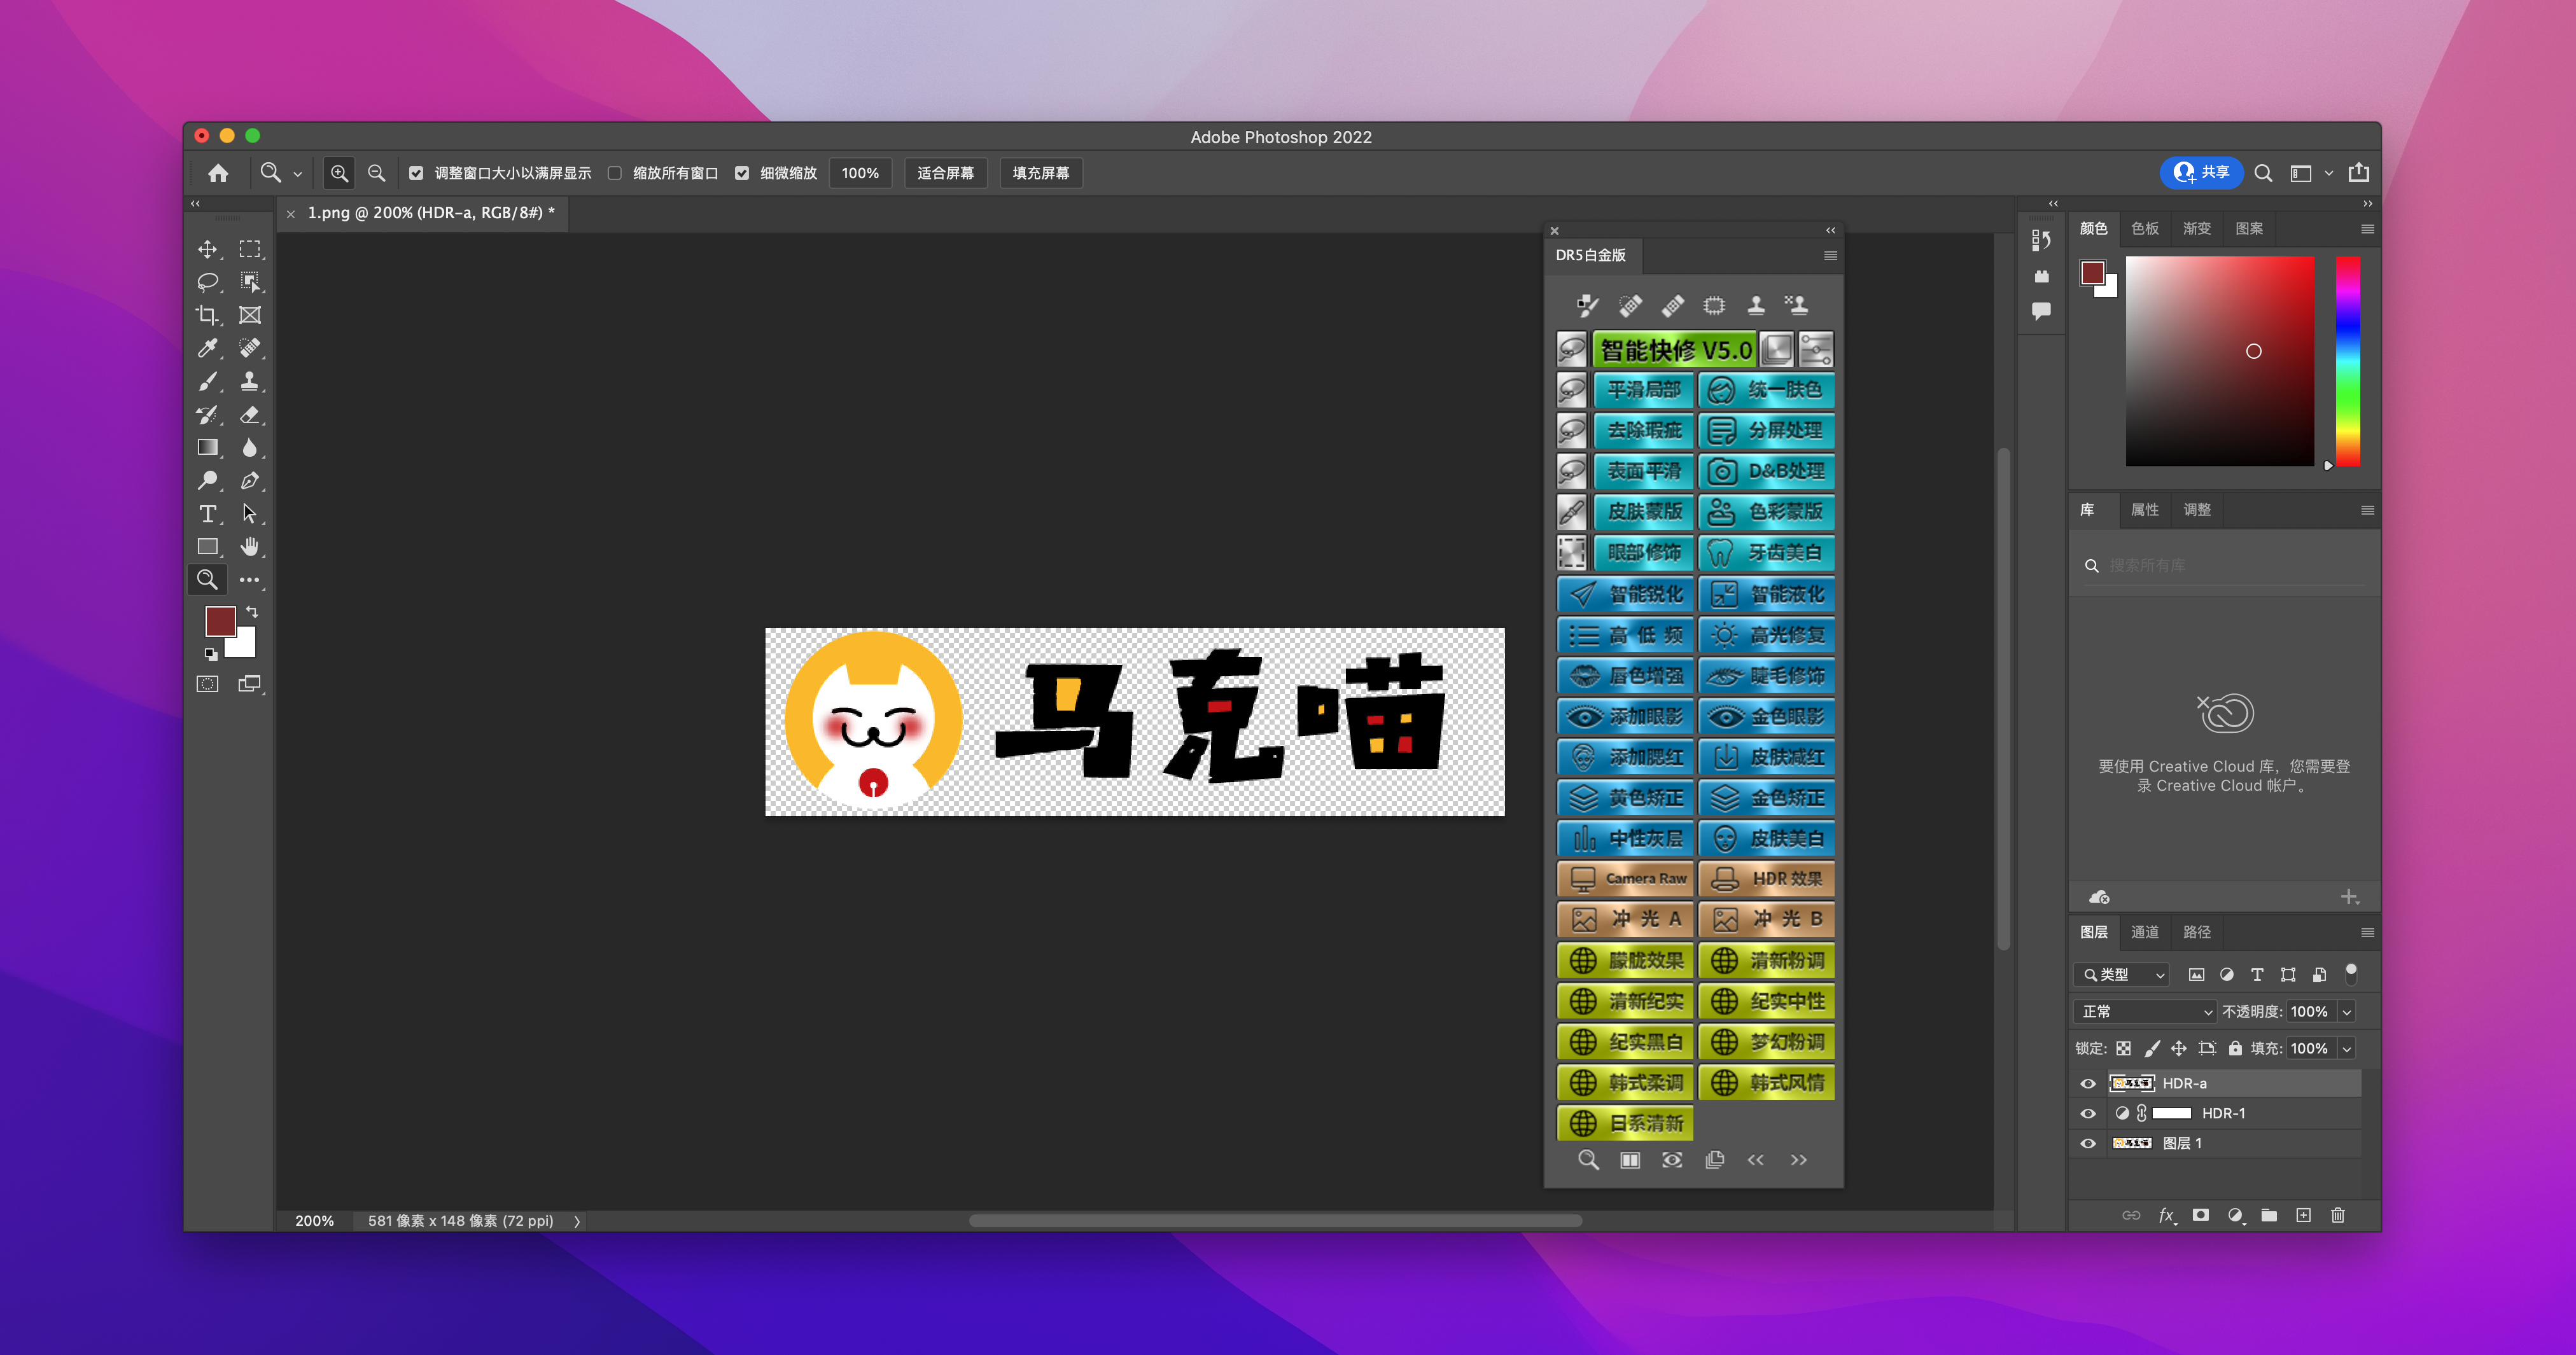Click the 搜索所有库 library search field
The height and width of the screenshot is (1355, 2576).
coord(2230,565)
